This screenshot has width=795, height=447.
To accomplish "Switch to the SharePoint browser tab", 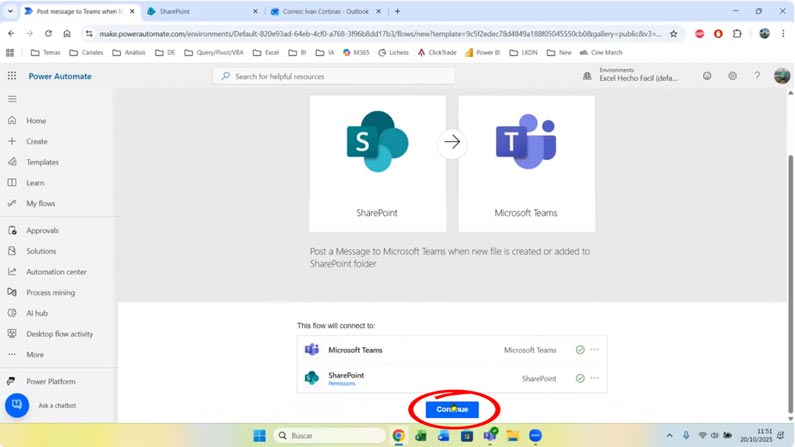I will pos(201,11).
